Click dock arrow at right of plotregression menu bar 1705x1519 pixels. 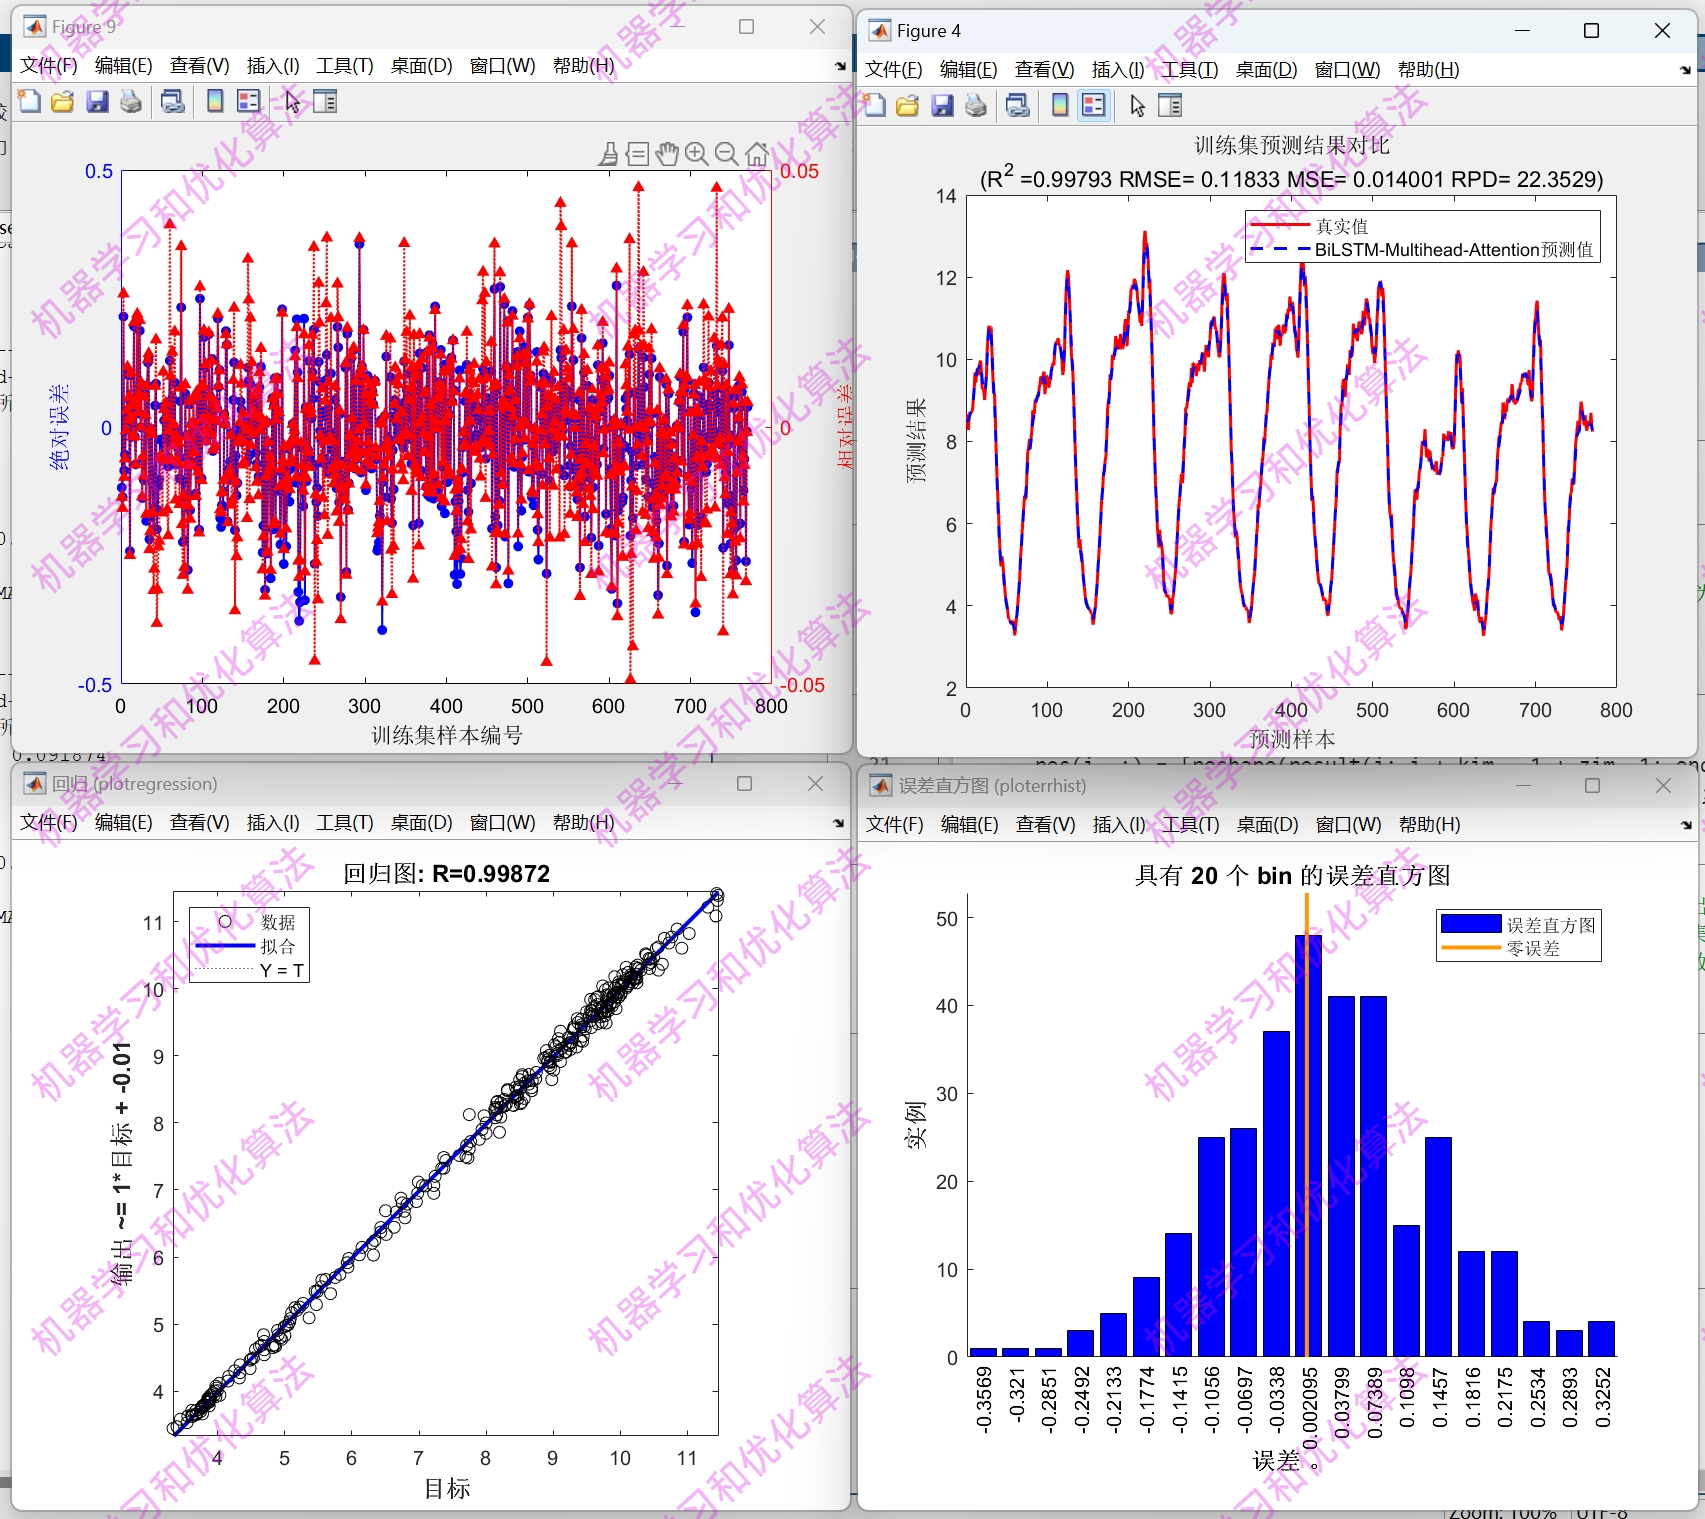coord(839,824)
